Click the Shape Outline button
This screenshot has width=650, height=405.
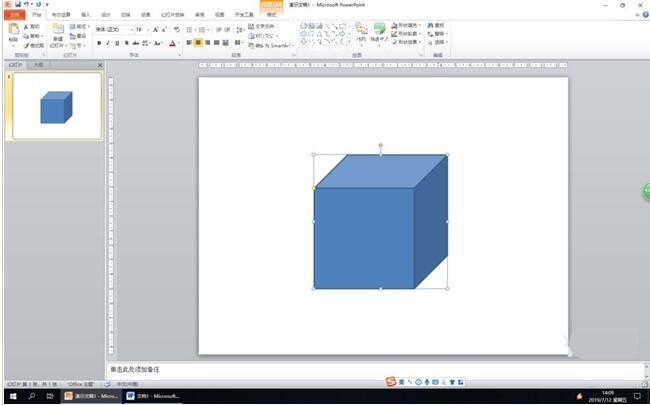(x=405, y=34)
